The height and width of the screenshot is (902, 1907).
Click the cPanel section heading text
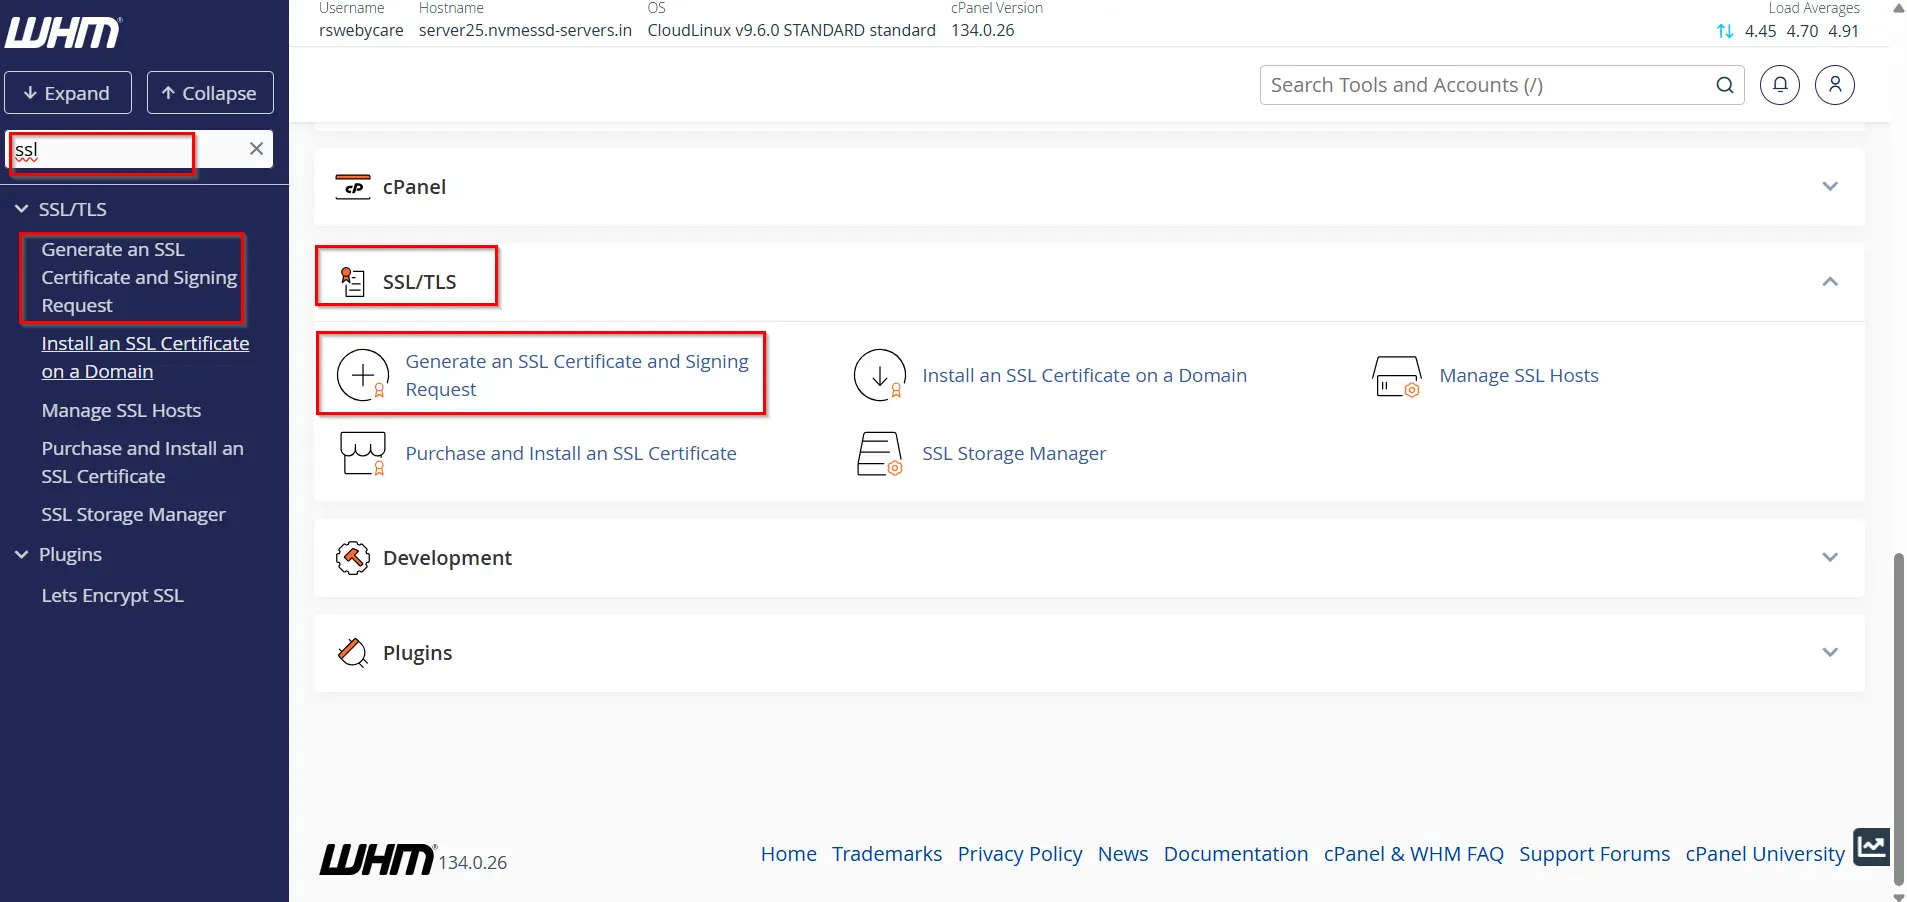(414, 187)
